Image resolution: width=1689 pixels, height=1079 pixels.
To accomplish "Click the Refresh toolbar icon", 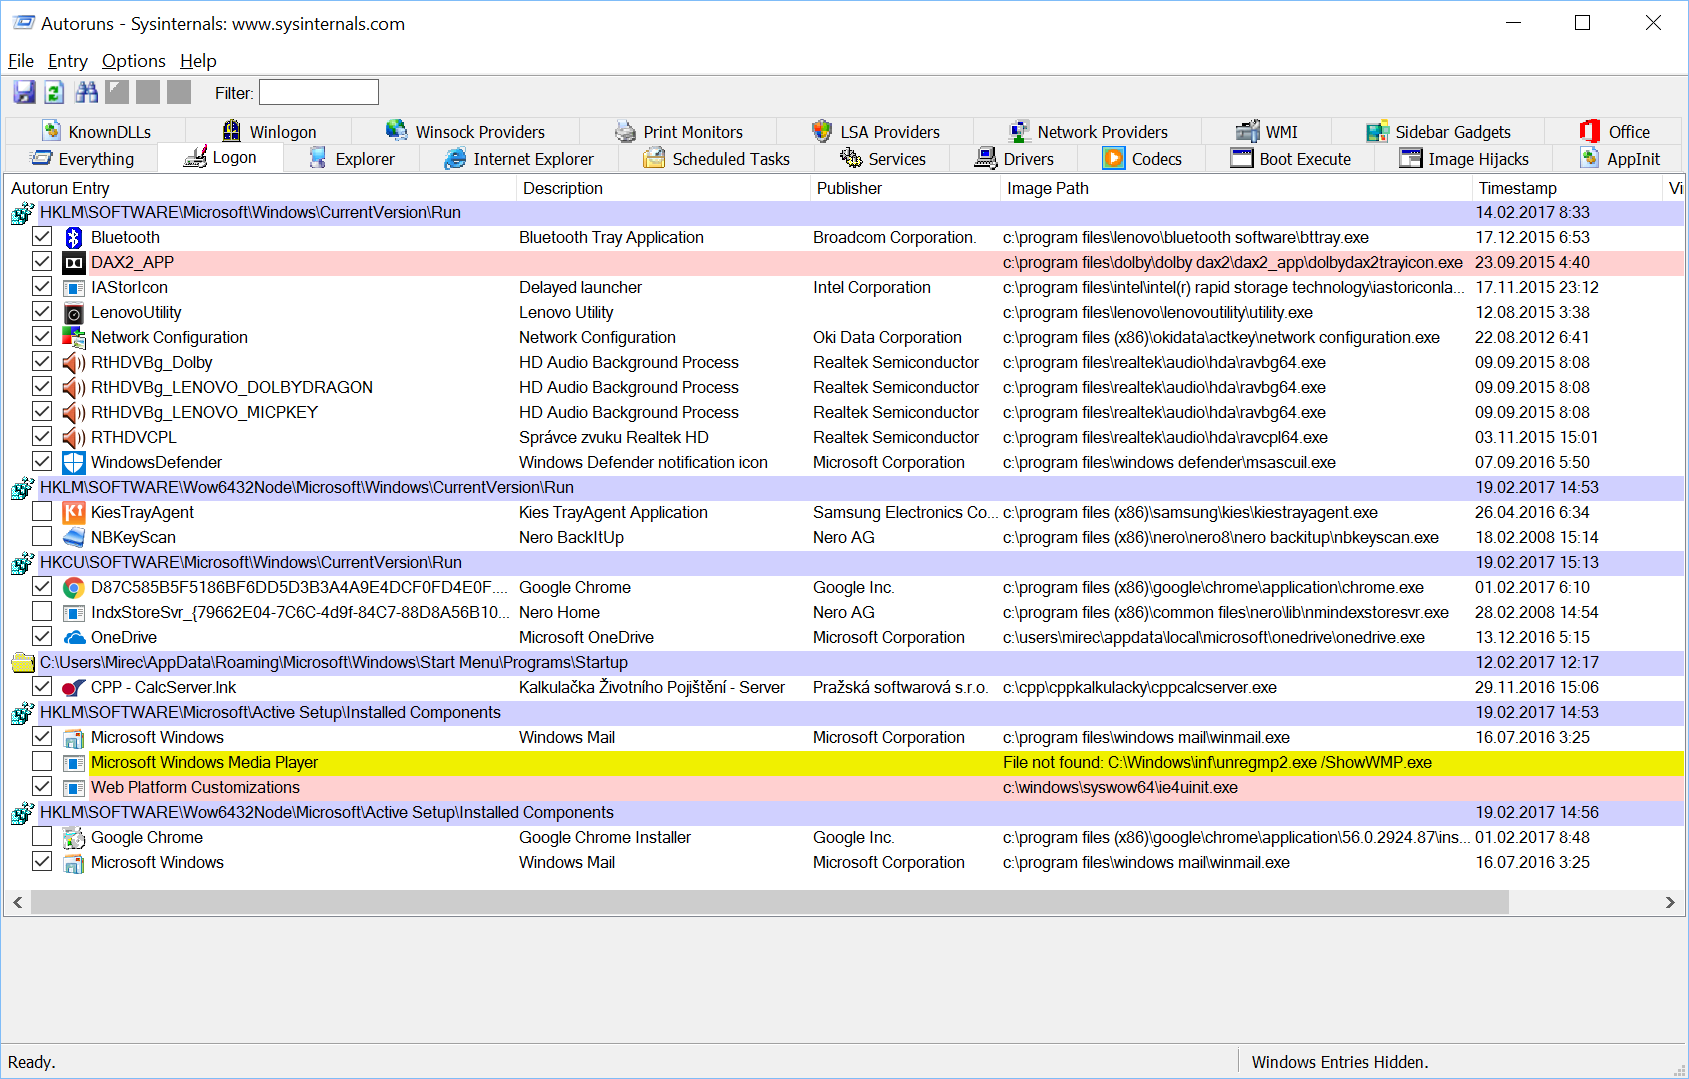I will tap(55, 93).
